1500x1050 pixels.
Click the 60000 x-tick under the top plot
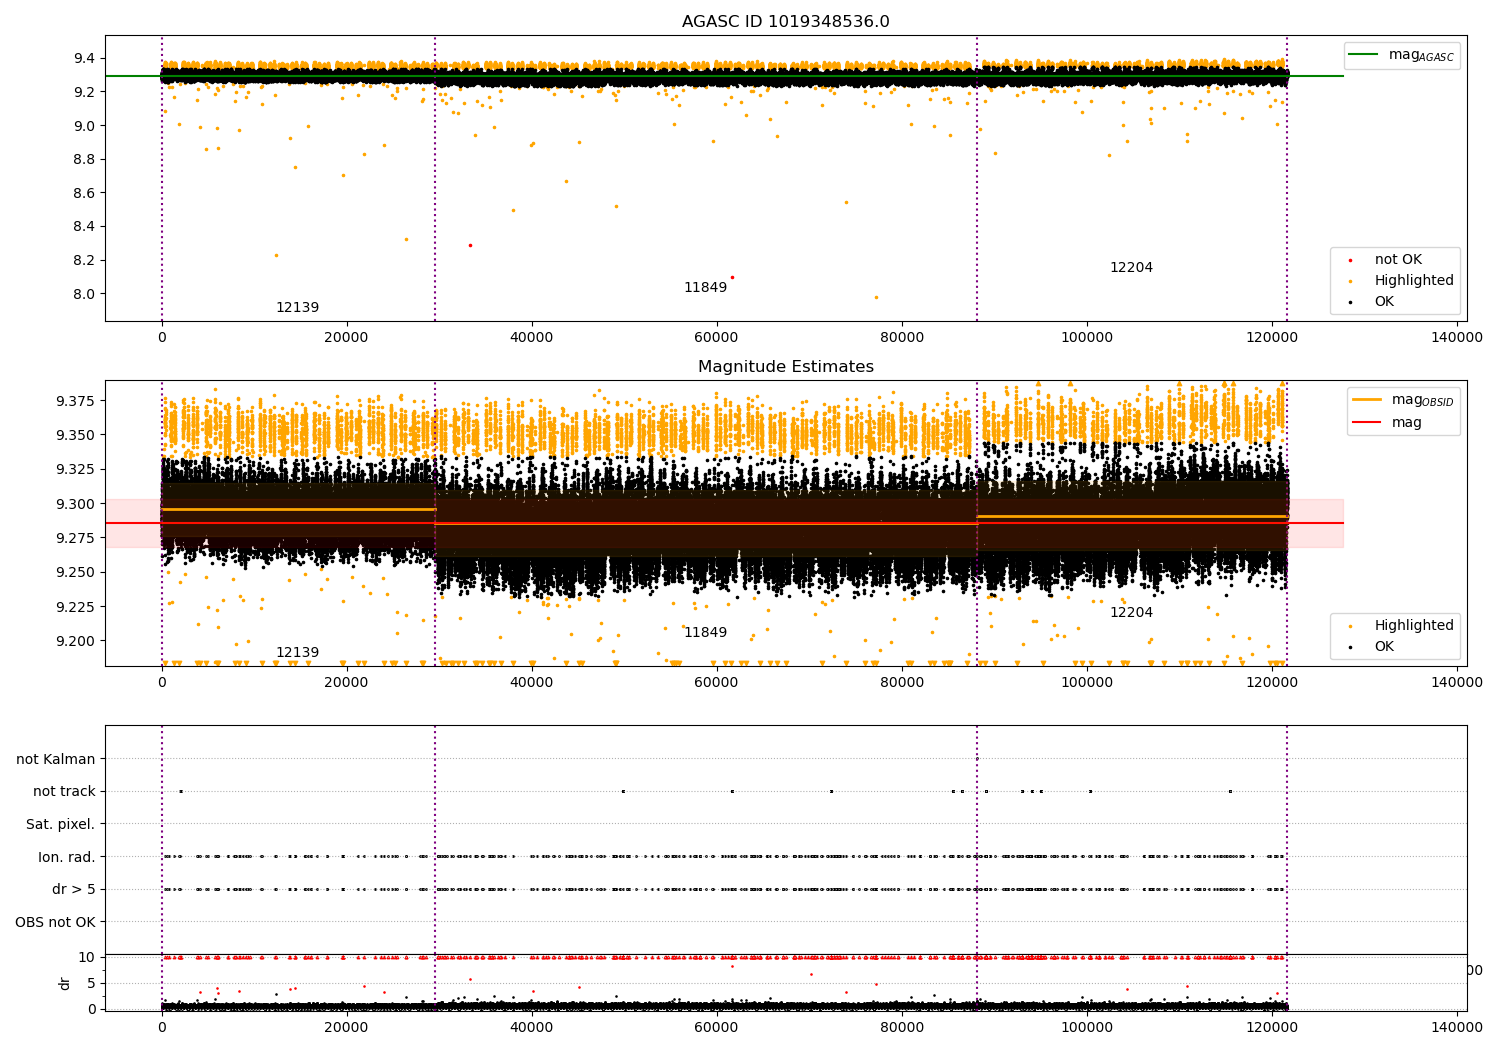point(717,339)
